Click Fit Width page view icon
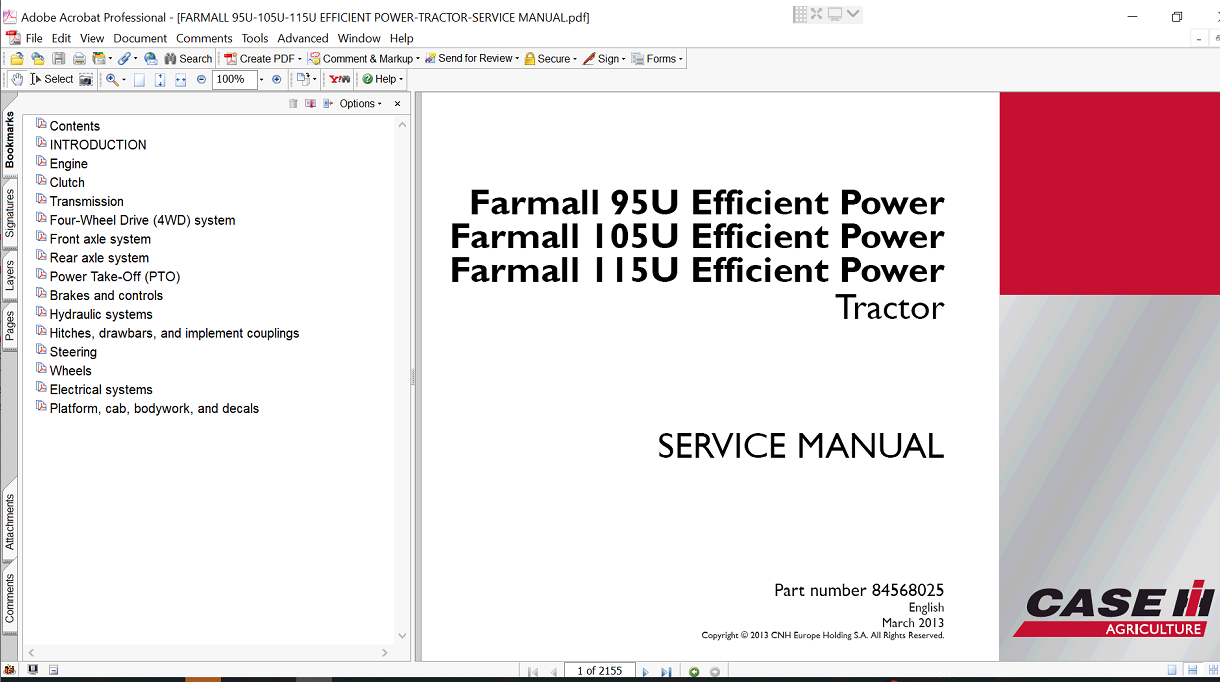Viewport: 1220px width, 682px height. 179,79
